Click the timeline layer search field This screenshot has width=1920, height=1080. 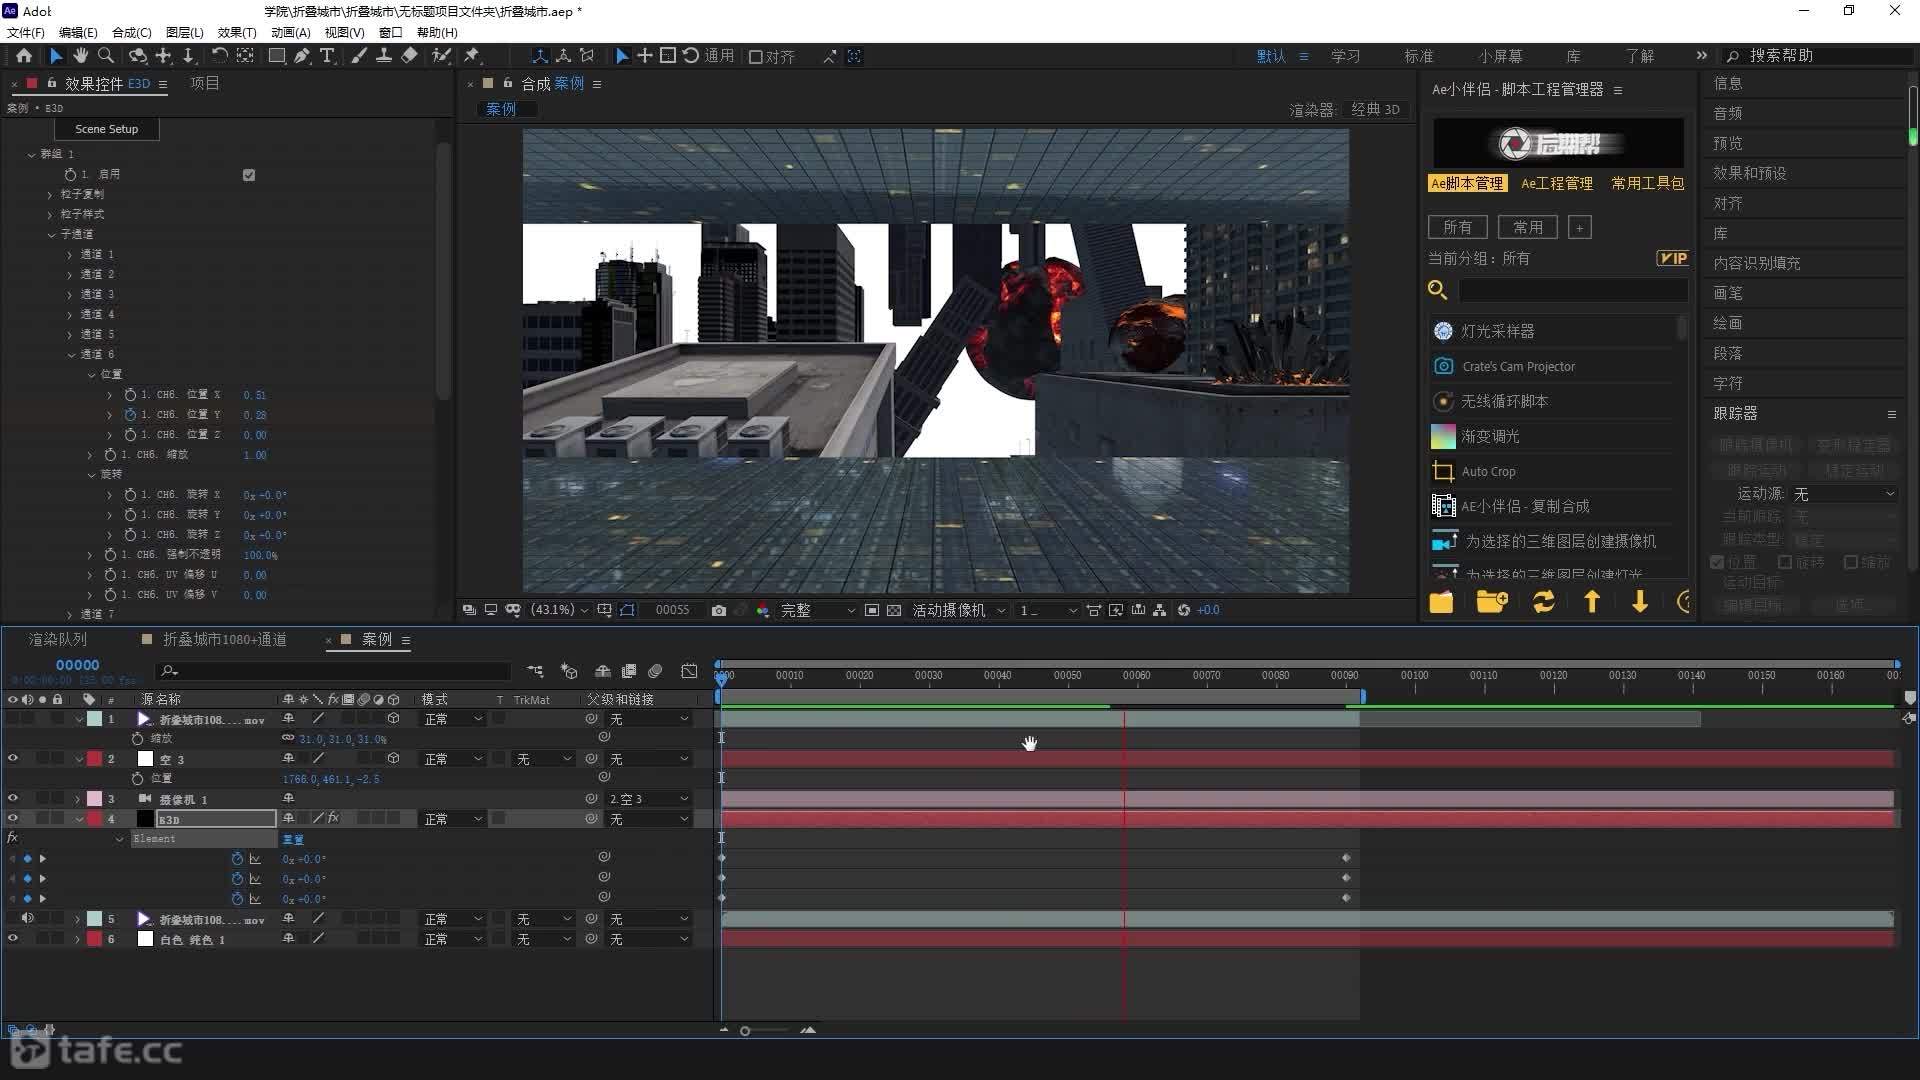tap(333, 671)
